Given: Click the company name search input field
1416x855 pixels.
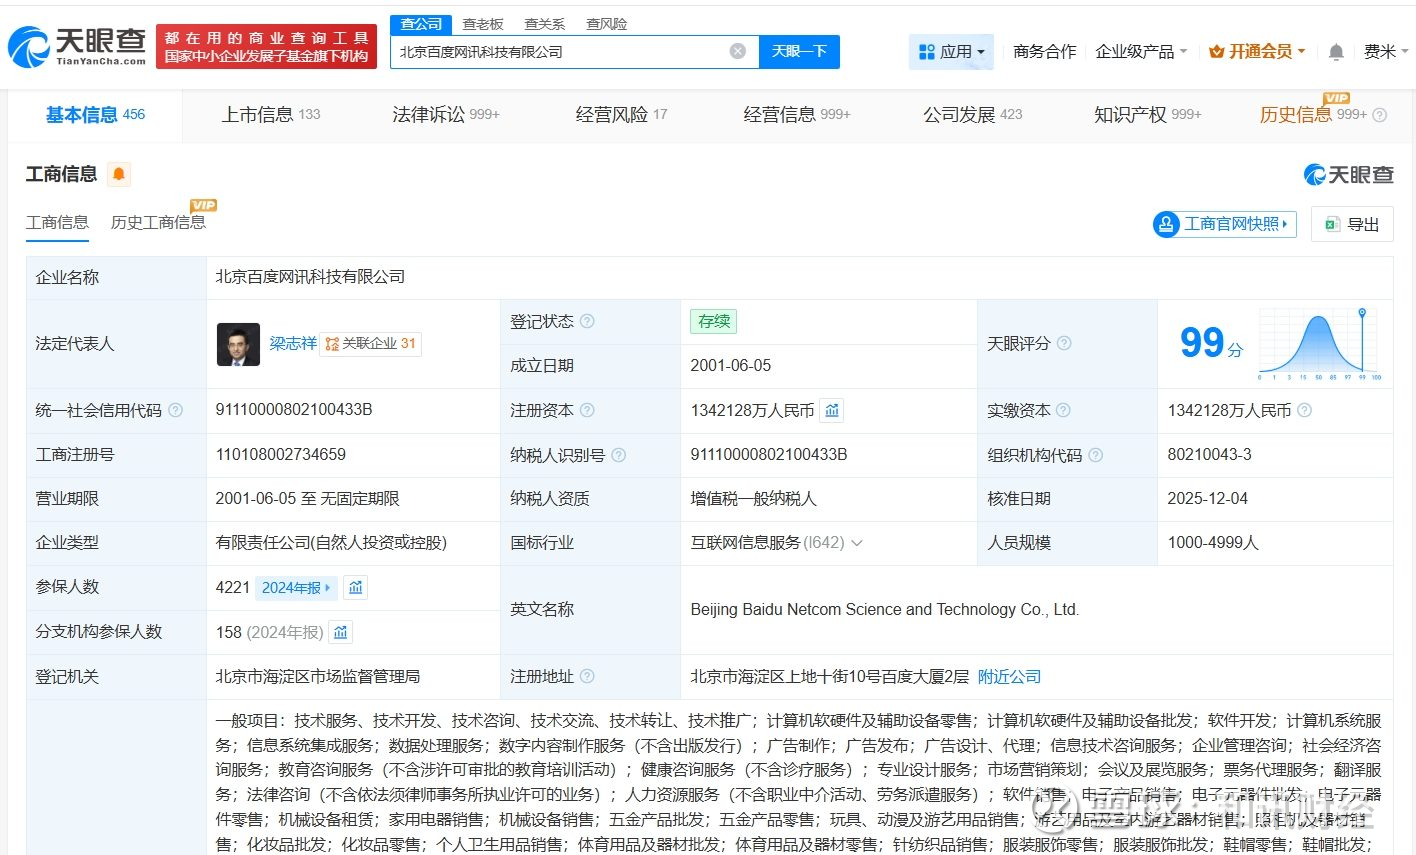Looking at the screenshot, I should pos(560,52).
